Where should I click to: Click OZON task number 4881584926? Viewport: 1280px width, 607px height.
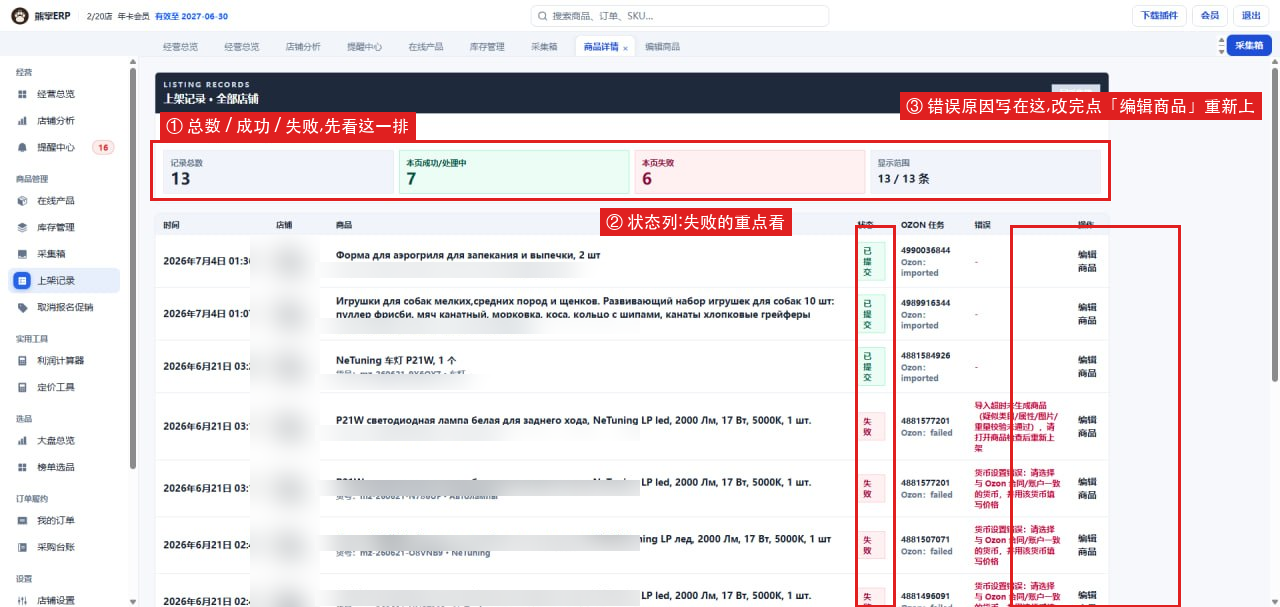pyautogui.click(x=926, y=356)
